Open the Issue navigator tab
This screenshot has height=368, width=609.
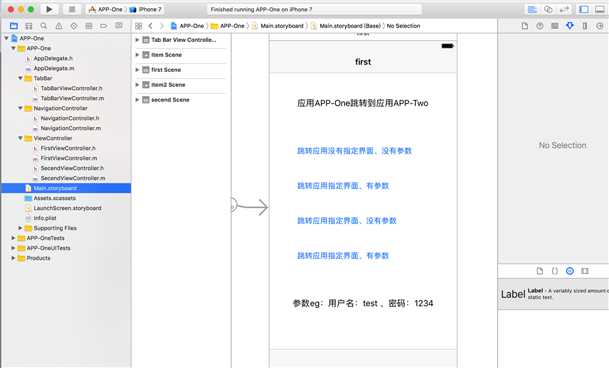point(59,26)
